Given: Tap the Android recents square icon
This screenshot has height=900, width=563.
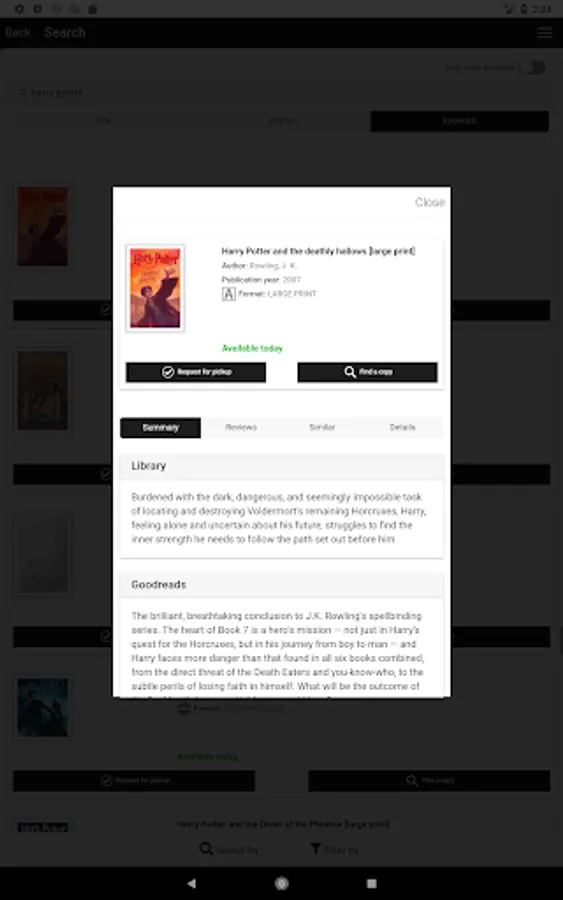Looking at the screenshot, I should (x=371, y=883).
